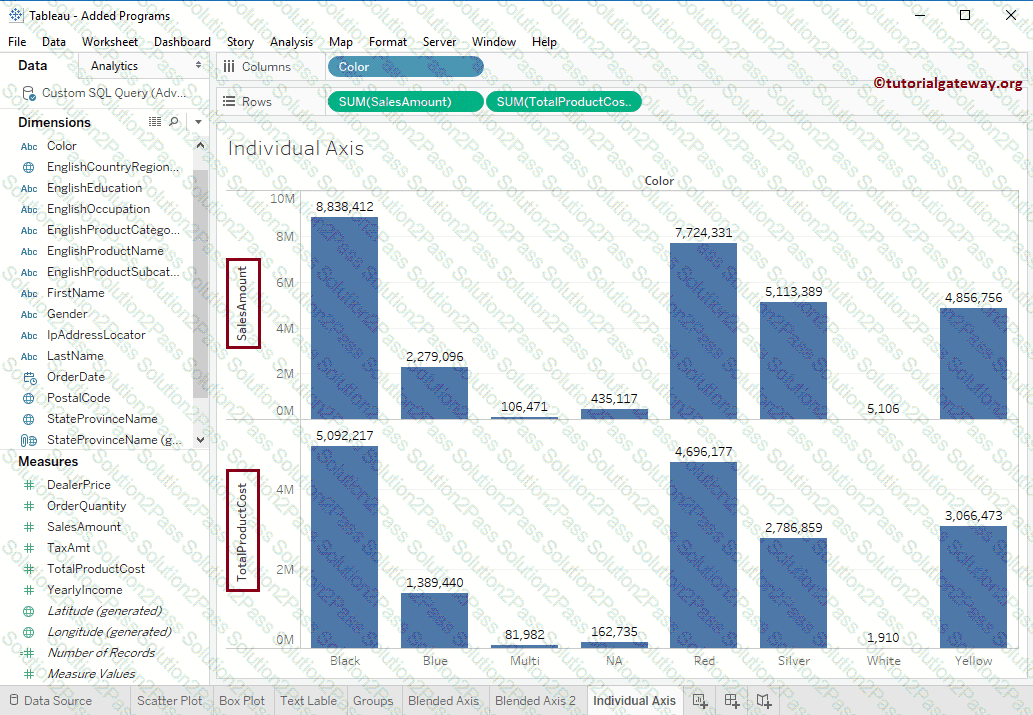
Task: Switch to the Analytics pane tab
Action: tap(114, 66)
